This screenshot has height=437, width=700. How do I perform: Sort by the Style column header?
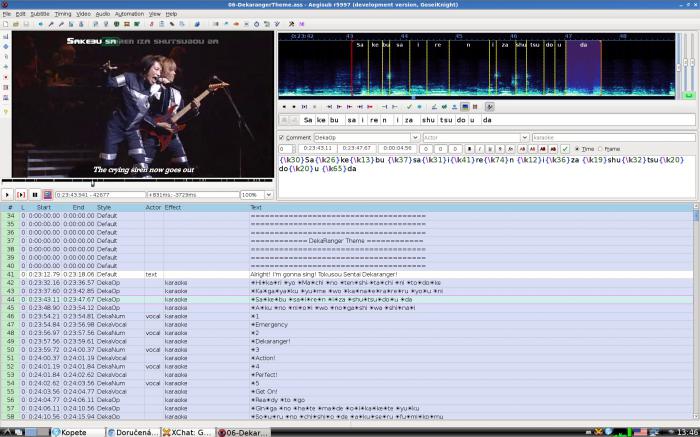104,207
